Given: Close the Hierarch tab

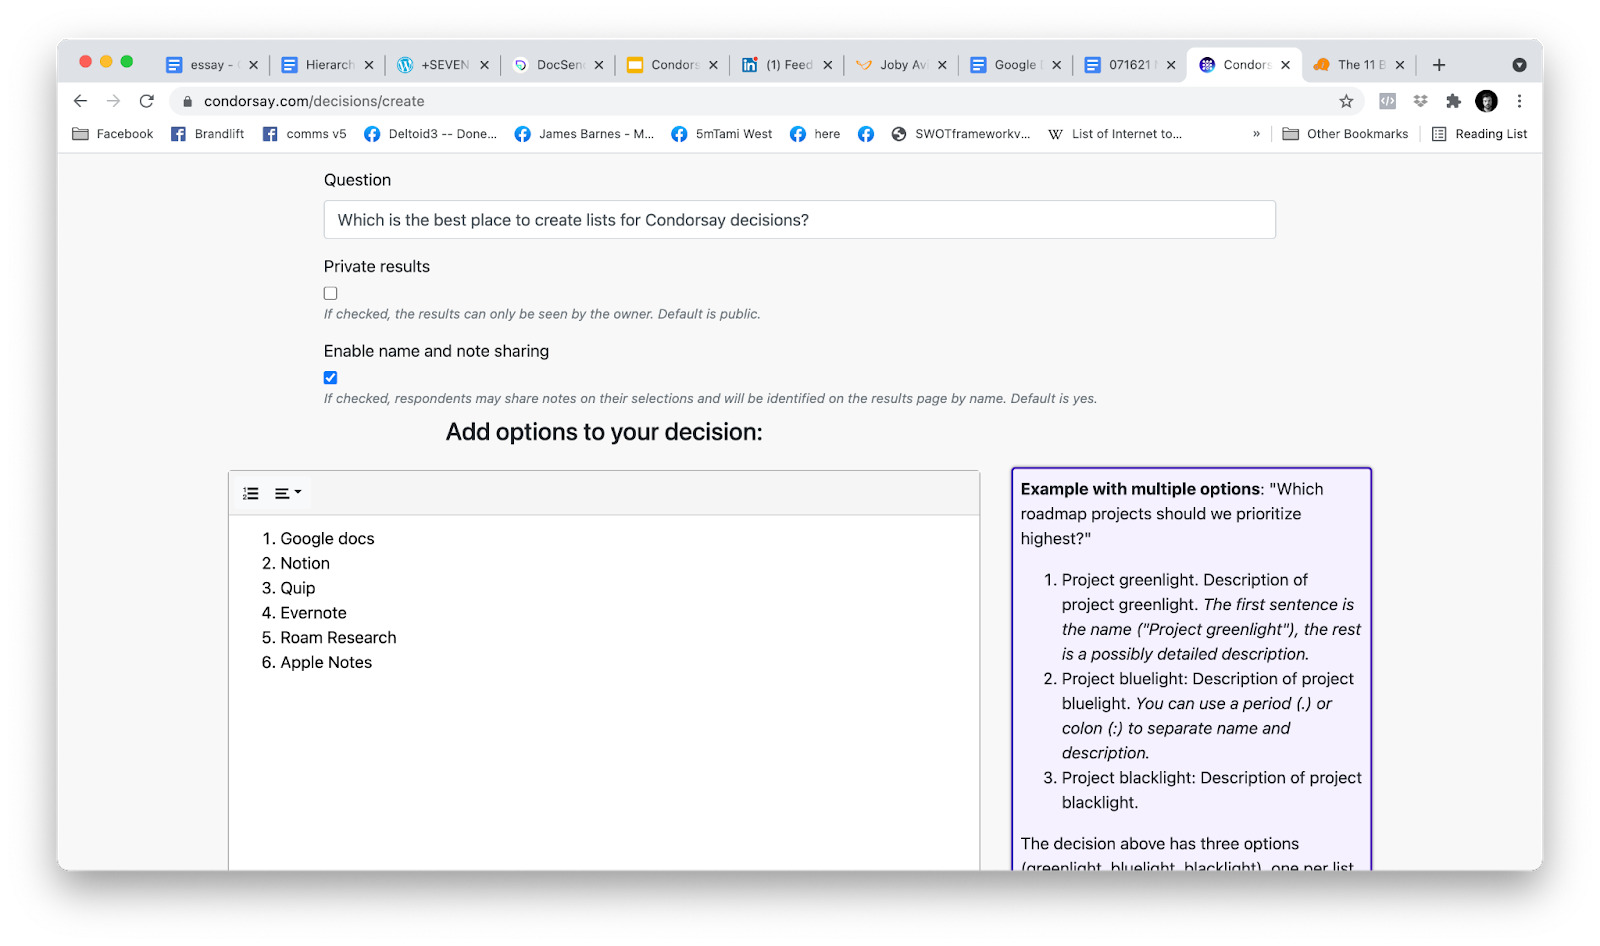Looking at the screenshot, I should tap(369, 65).
